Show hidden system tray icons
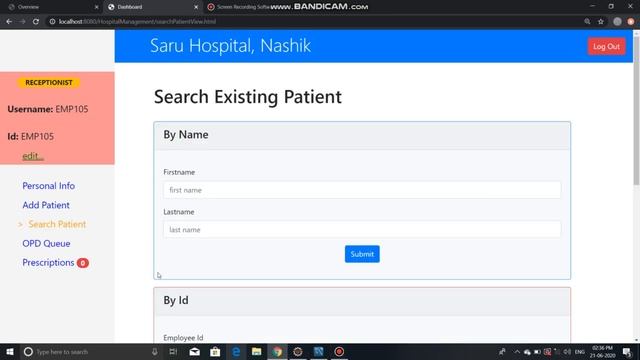The width and height of the screenshot is (640, 360). coord(517,351)
